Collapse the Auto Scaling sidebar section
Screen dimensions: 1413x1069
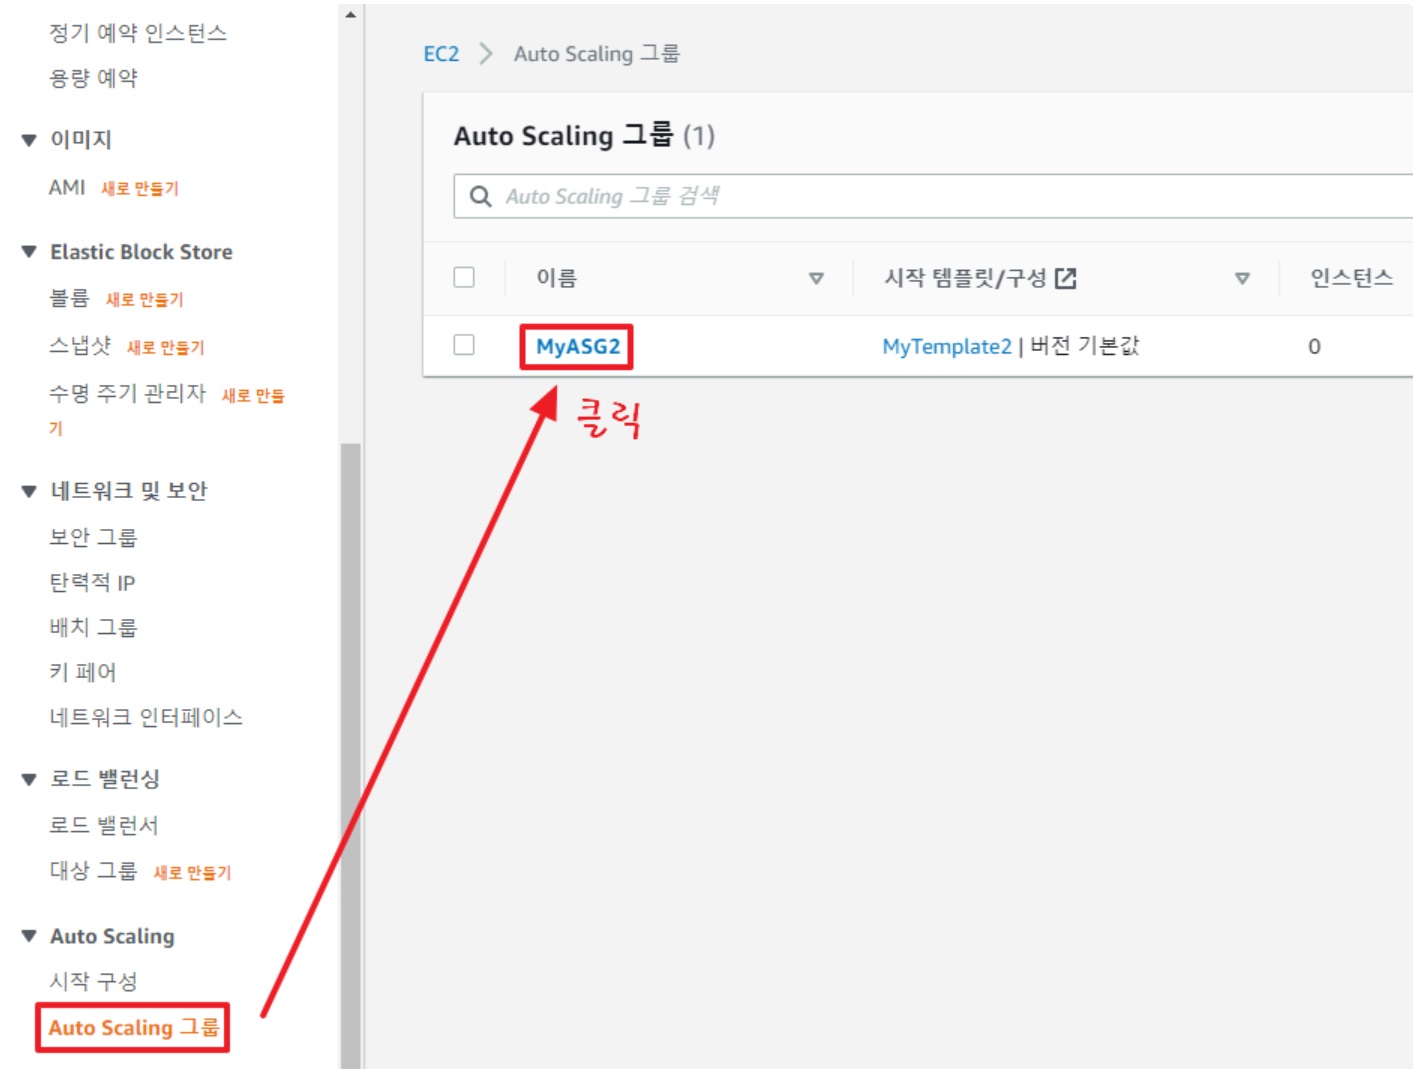(29, 936)
